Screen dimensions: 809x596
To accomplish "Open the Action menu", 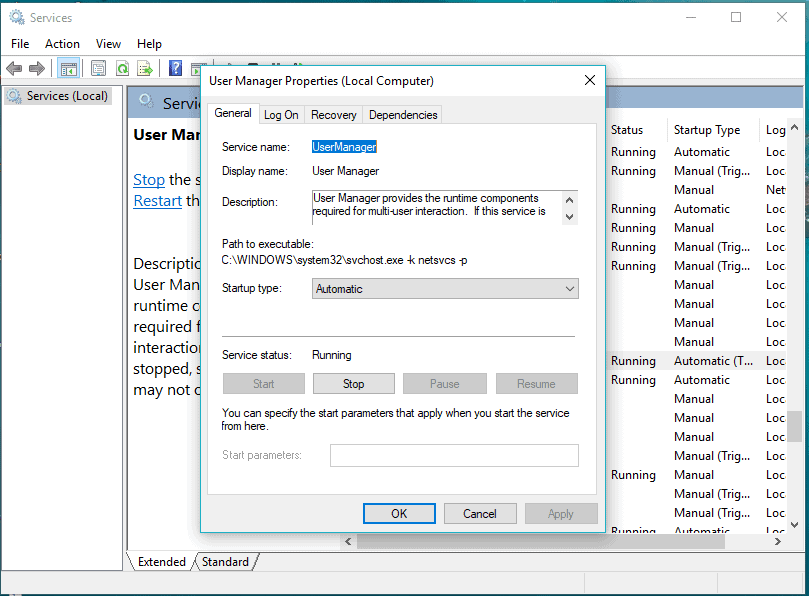I will pos(62,44).
